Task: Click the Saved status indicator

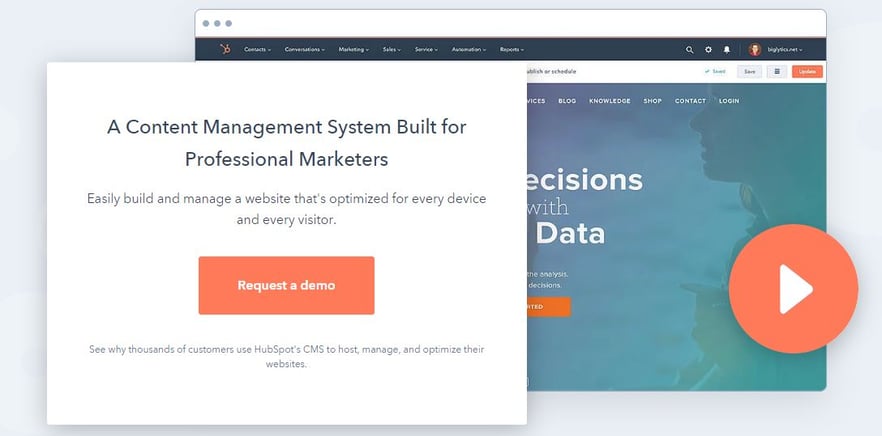Action: 715,71
